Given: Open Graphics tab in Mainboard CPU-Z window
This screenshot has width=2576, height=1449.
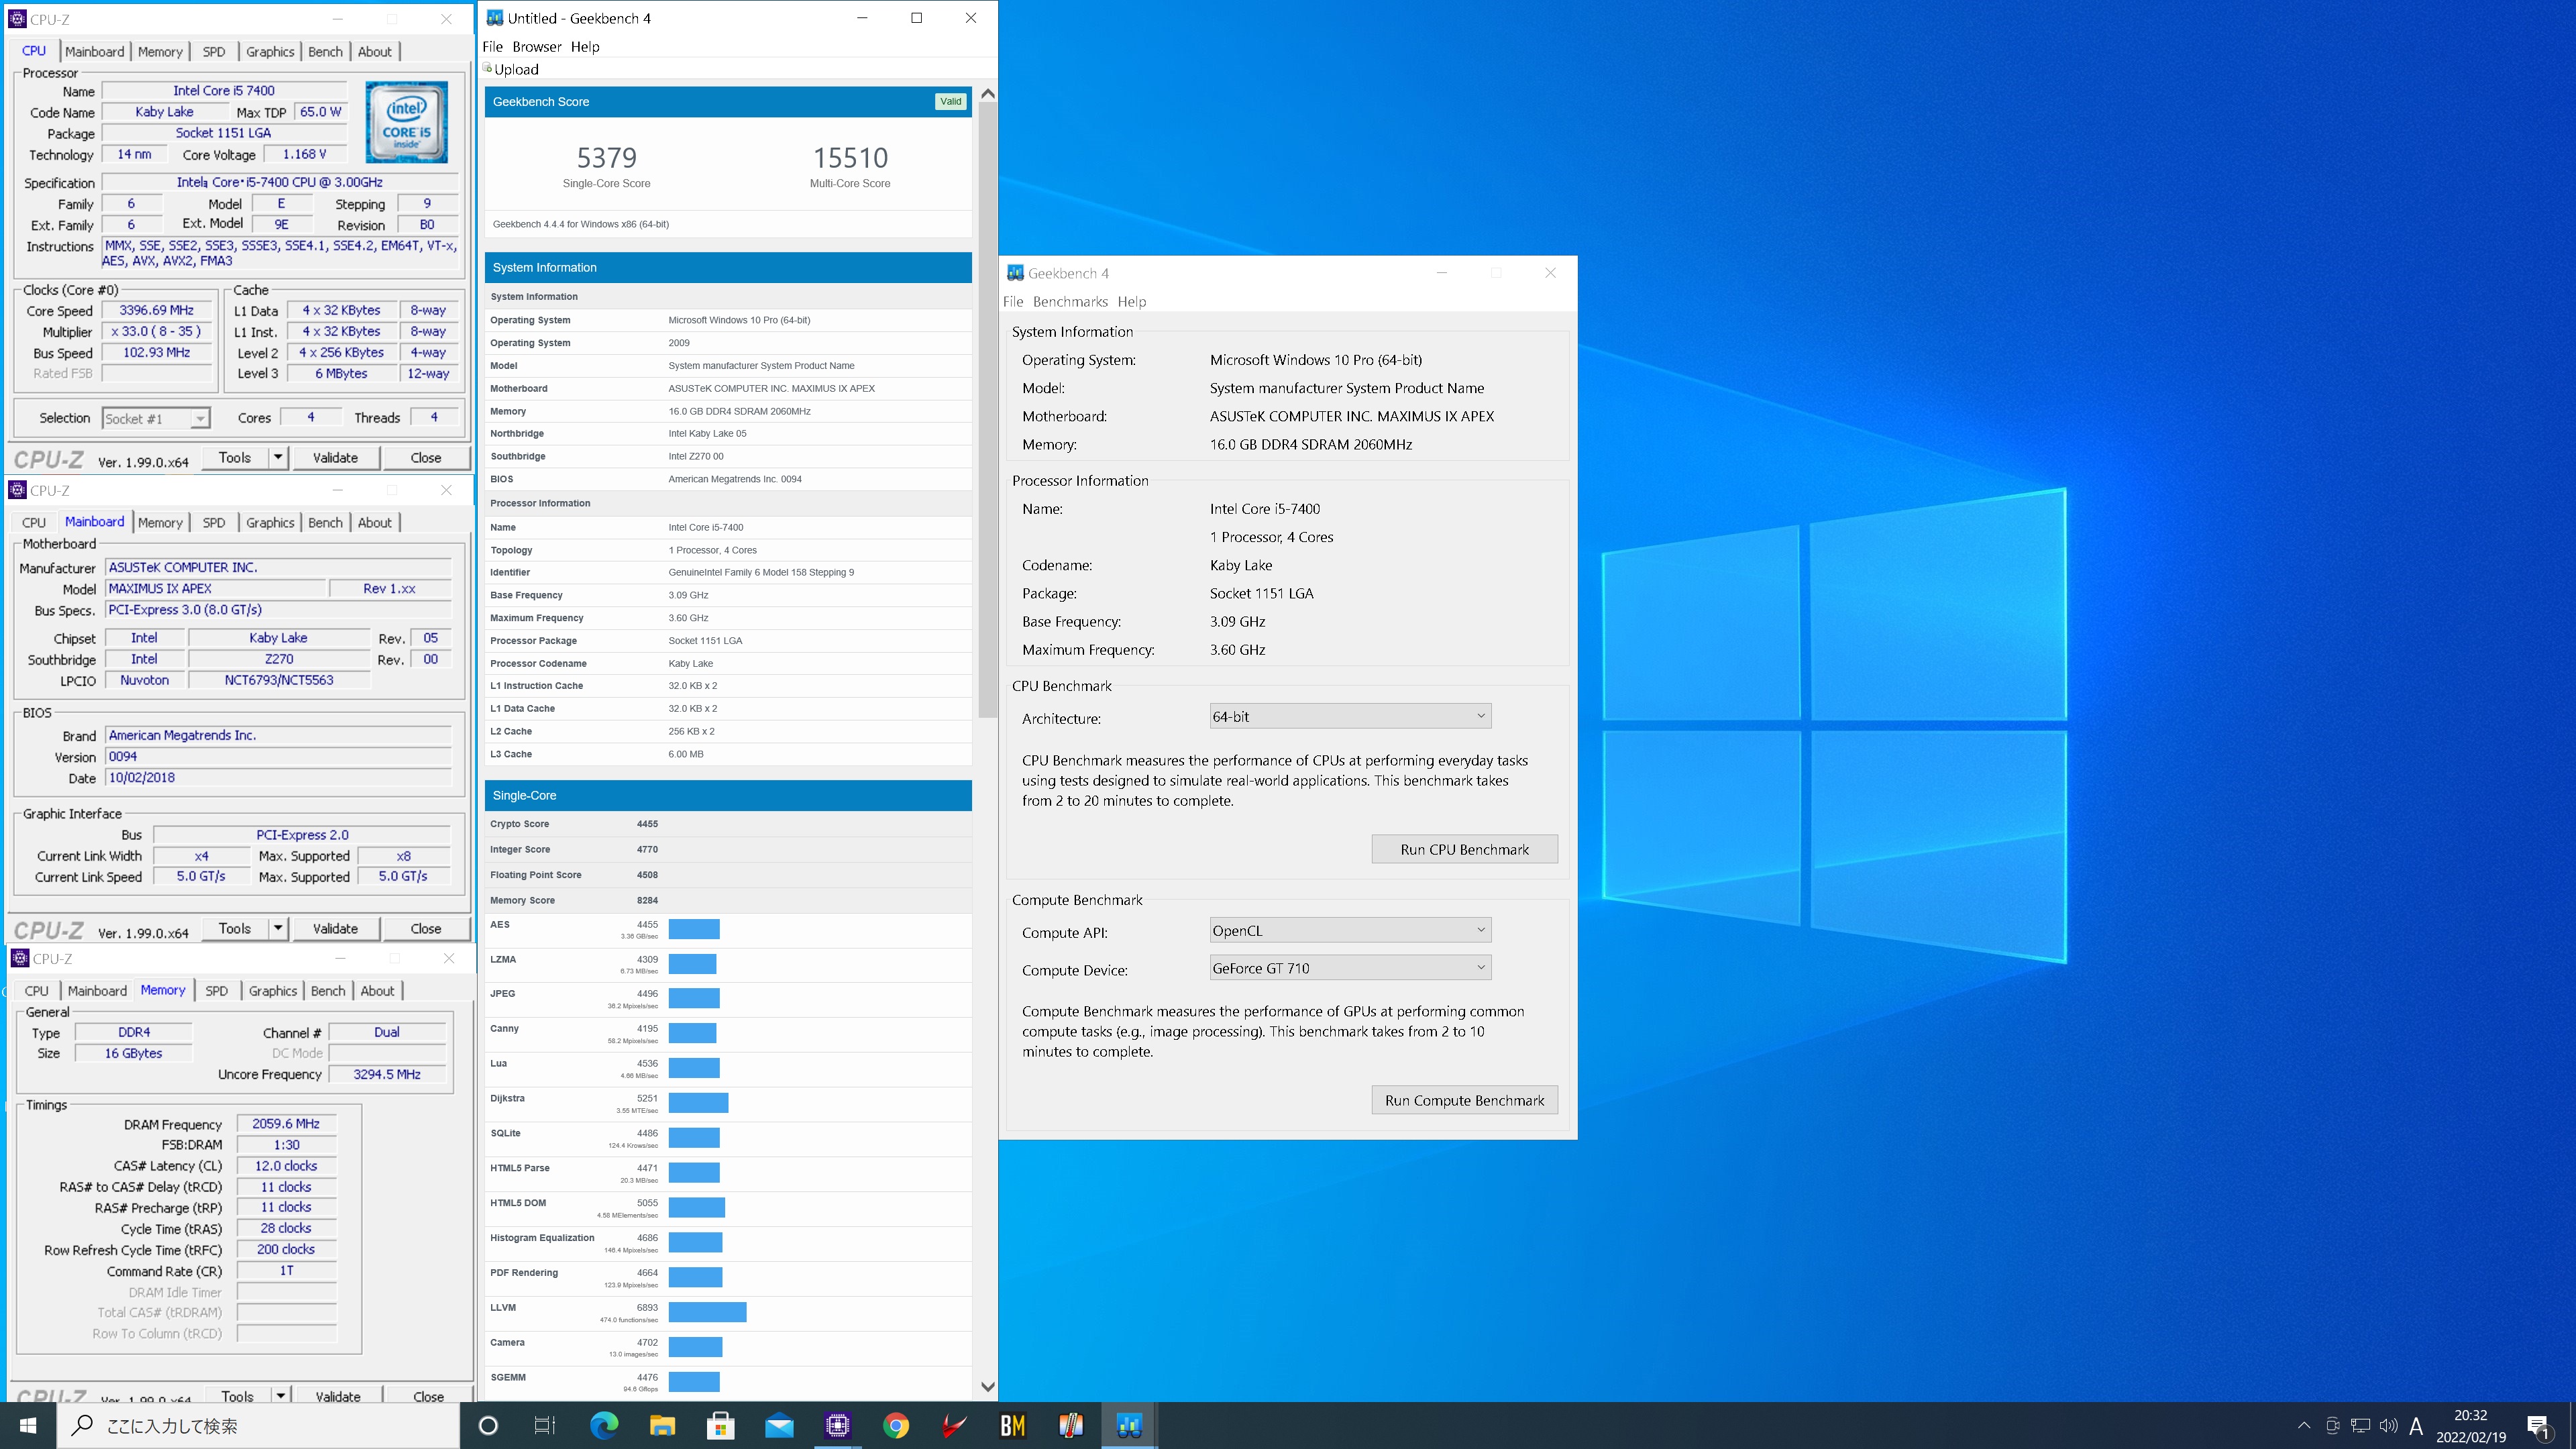Looking at the screenshot, I should tap(270, 523).
